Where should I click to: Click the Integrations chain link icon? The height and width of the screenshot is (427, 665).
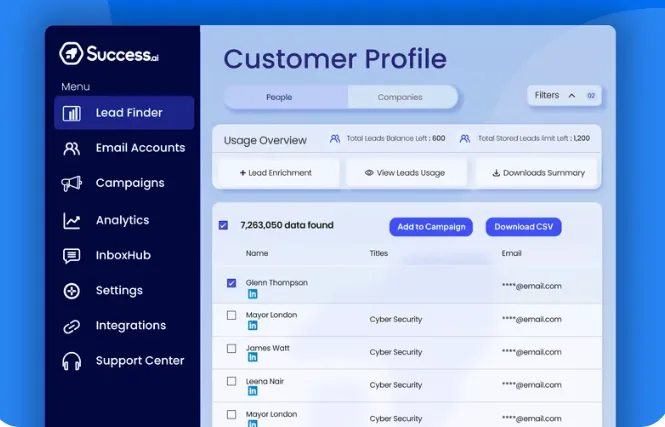click(x=71, y=326)
